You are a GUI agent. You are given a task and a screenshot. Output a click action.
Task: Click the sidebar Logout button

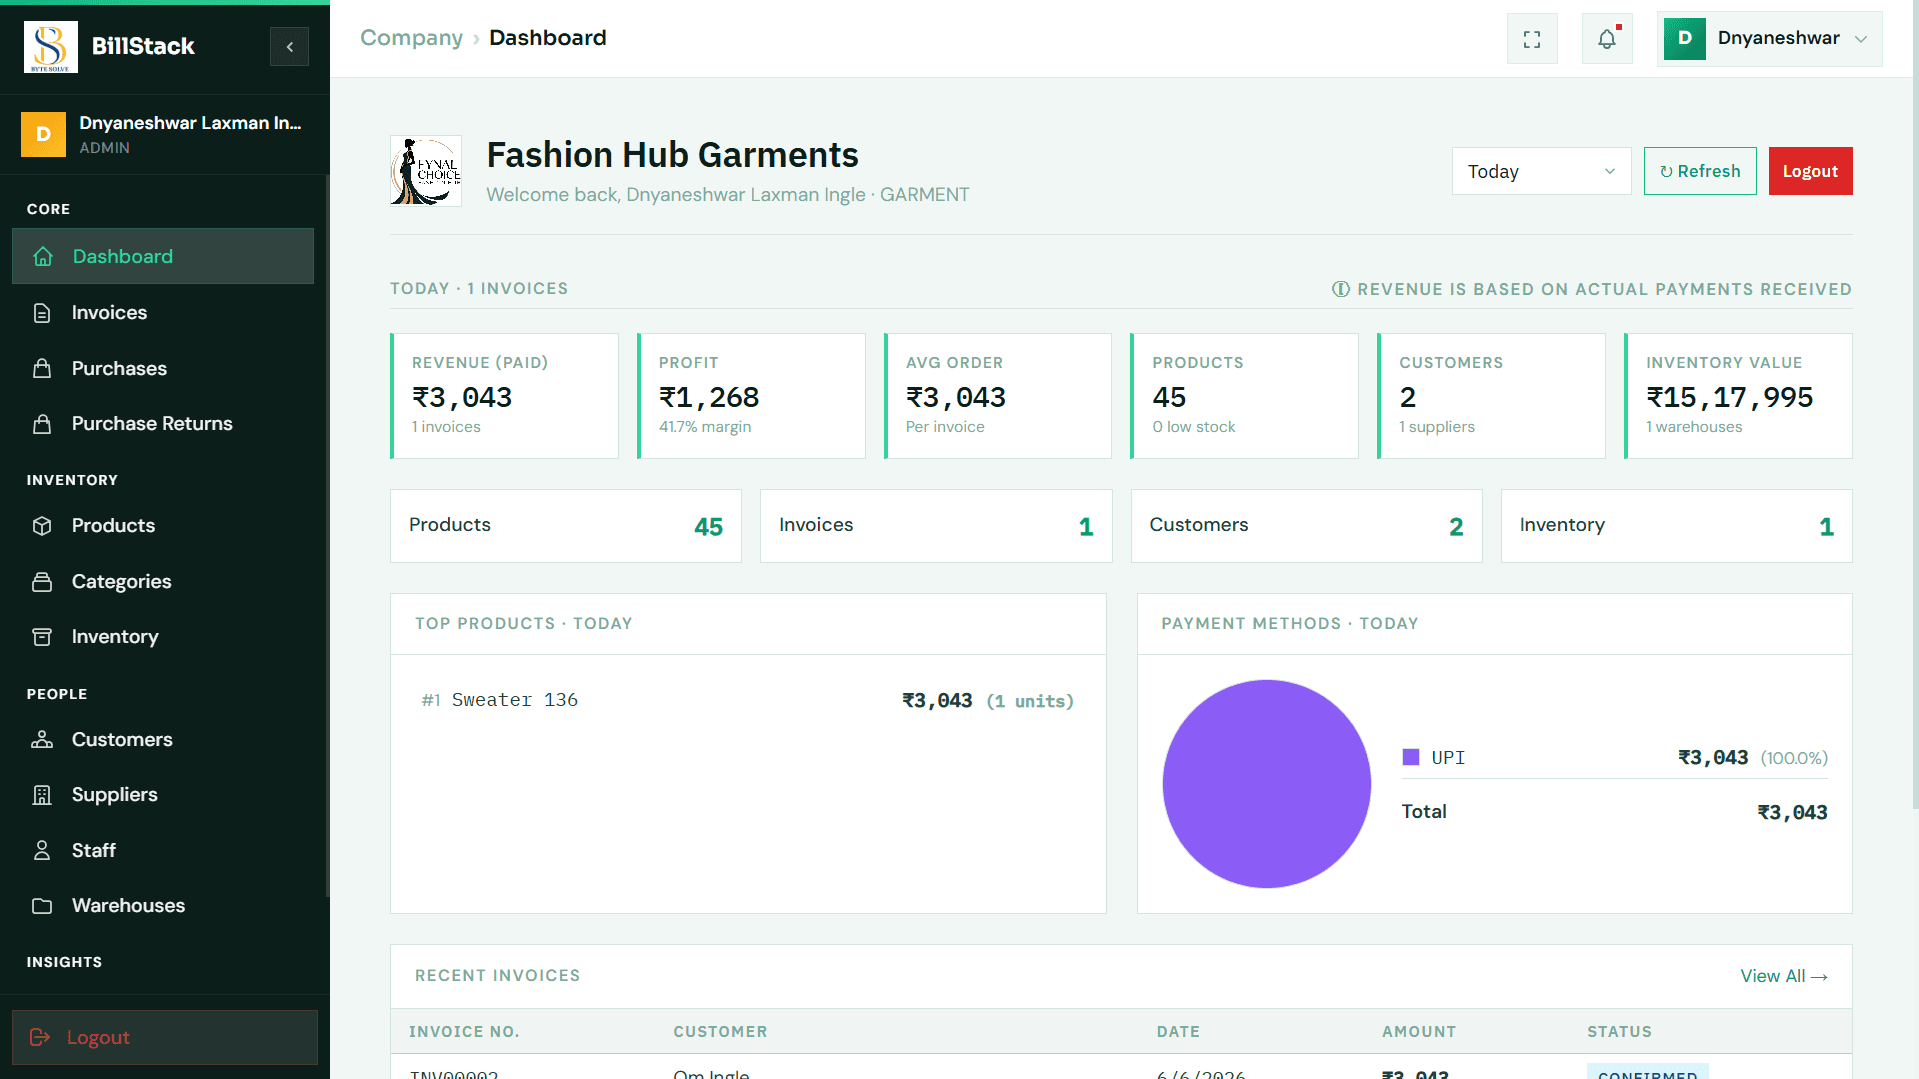click(x=165, y=1038)
